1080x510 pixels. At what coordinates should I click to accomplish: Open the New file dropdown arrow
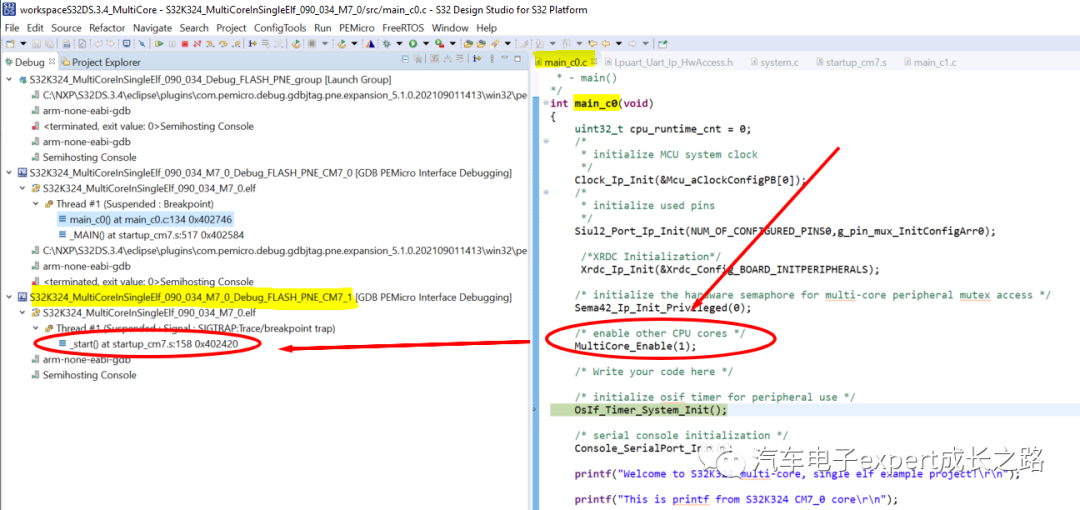(x=23, y=43)
